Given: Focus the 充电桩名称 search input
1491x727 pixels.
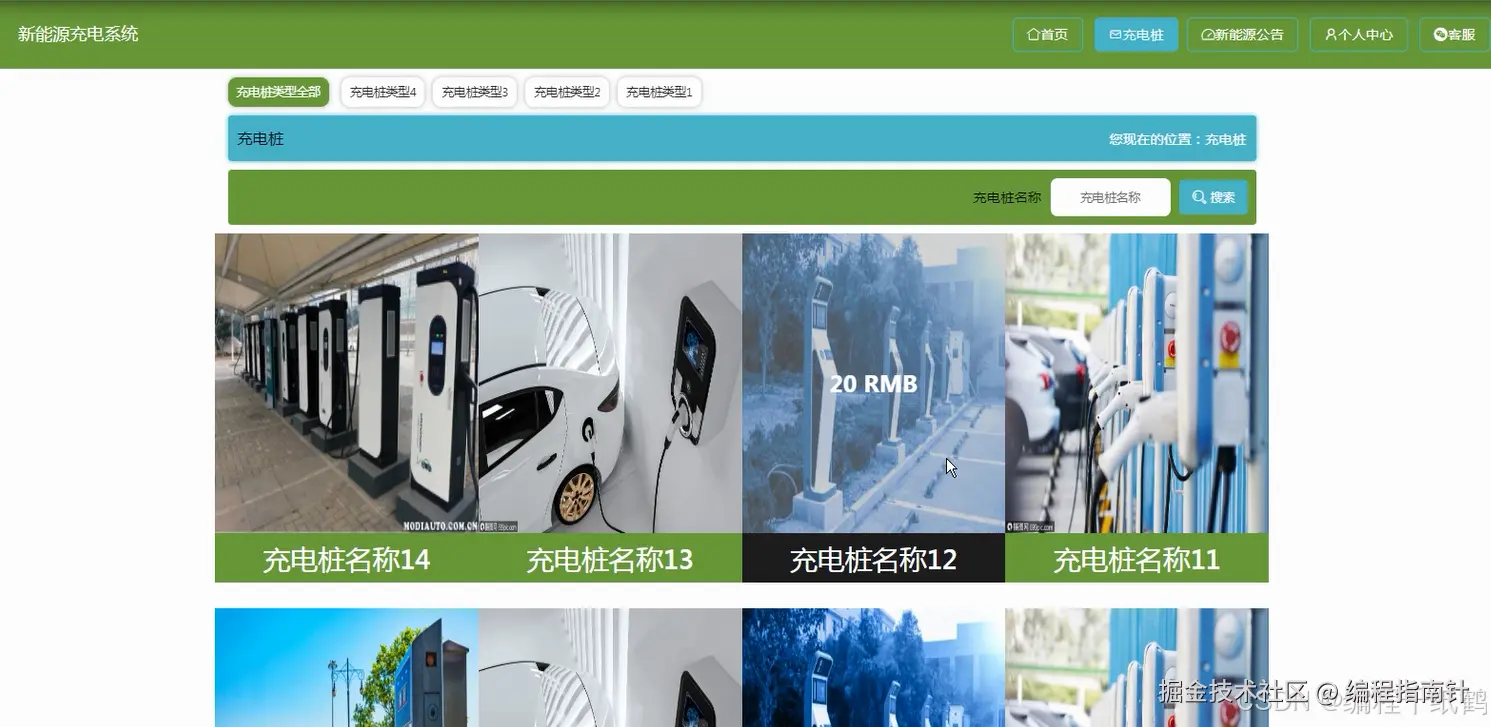Looking at the screenshot, I should [1110, 197].
